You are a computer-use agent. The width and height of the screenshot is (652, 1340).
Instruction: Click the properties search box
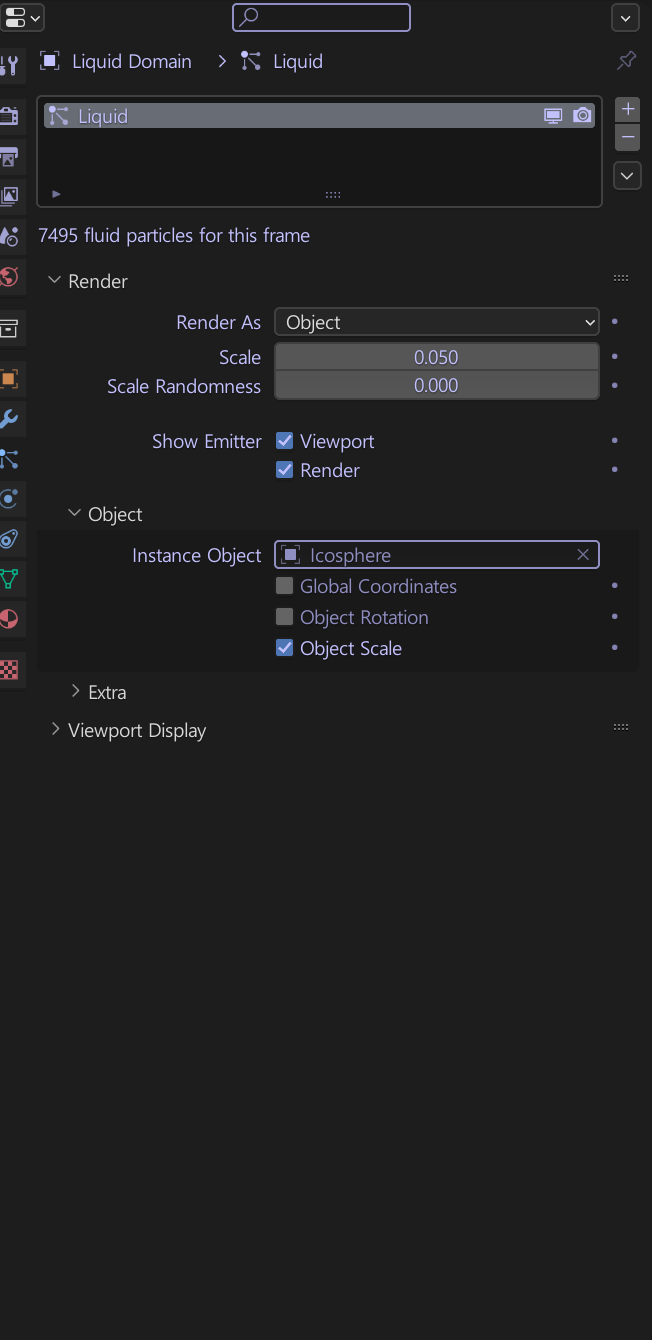(x=321, y=17)
